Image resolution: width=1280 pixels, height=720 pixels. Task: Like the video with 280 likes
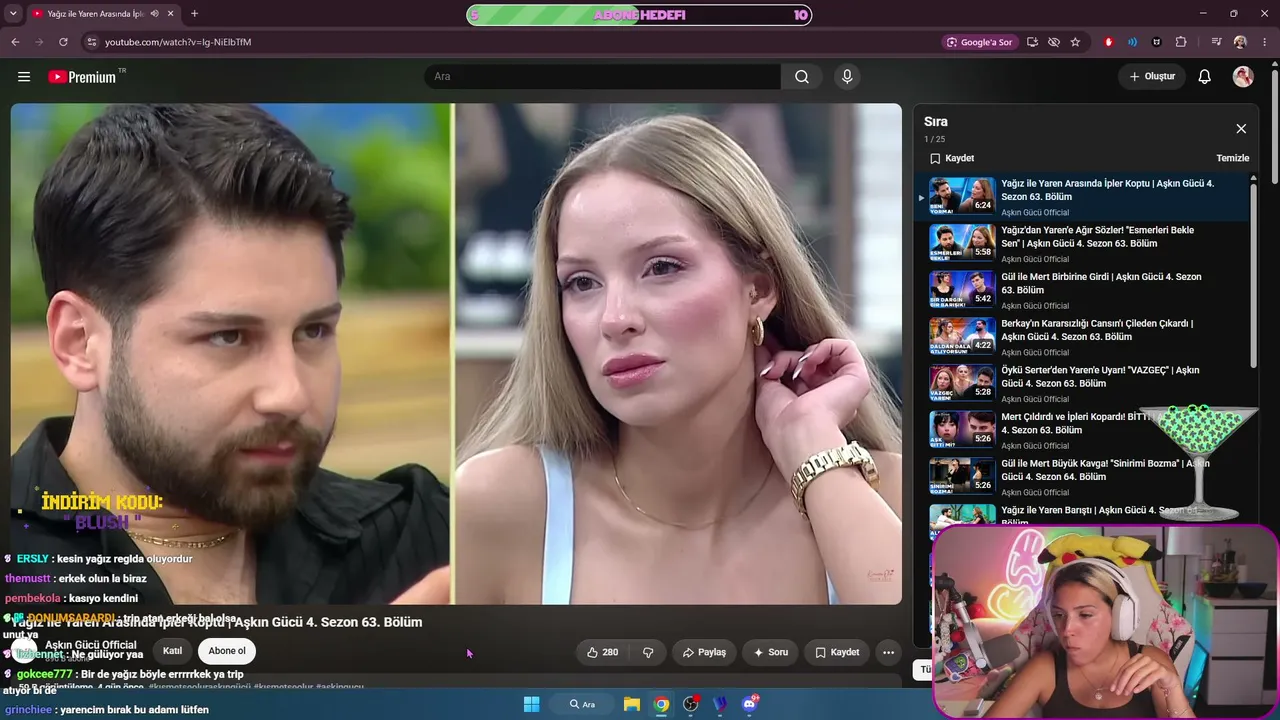pos(602,652)
